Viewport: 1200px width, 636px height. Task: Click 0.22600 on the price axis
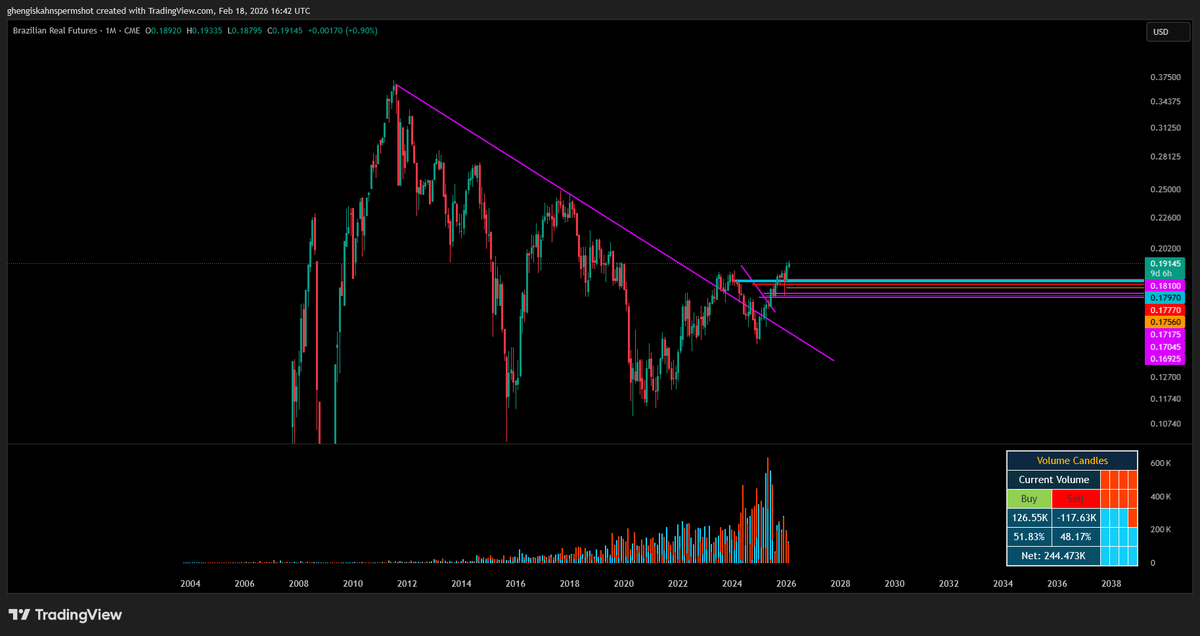pyautogui.click(x=1166, y=217)
